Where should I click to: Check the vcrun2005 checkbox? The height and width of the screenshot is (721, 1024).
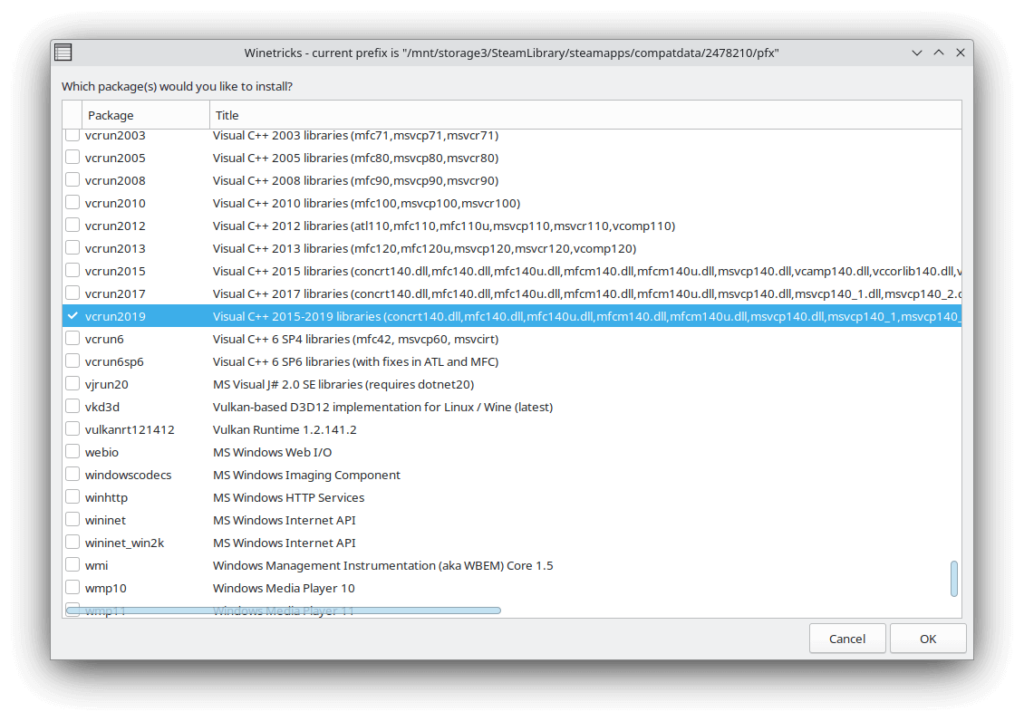click(72, 157)
